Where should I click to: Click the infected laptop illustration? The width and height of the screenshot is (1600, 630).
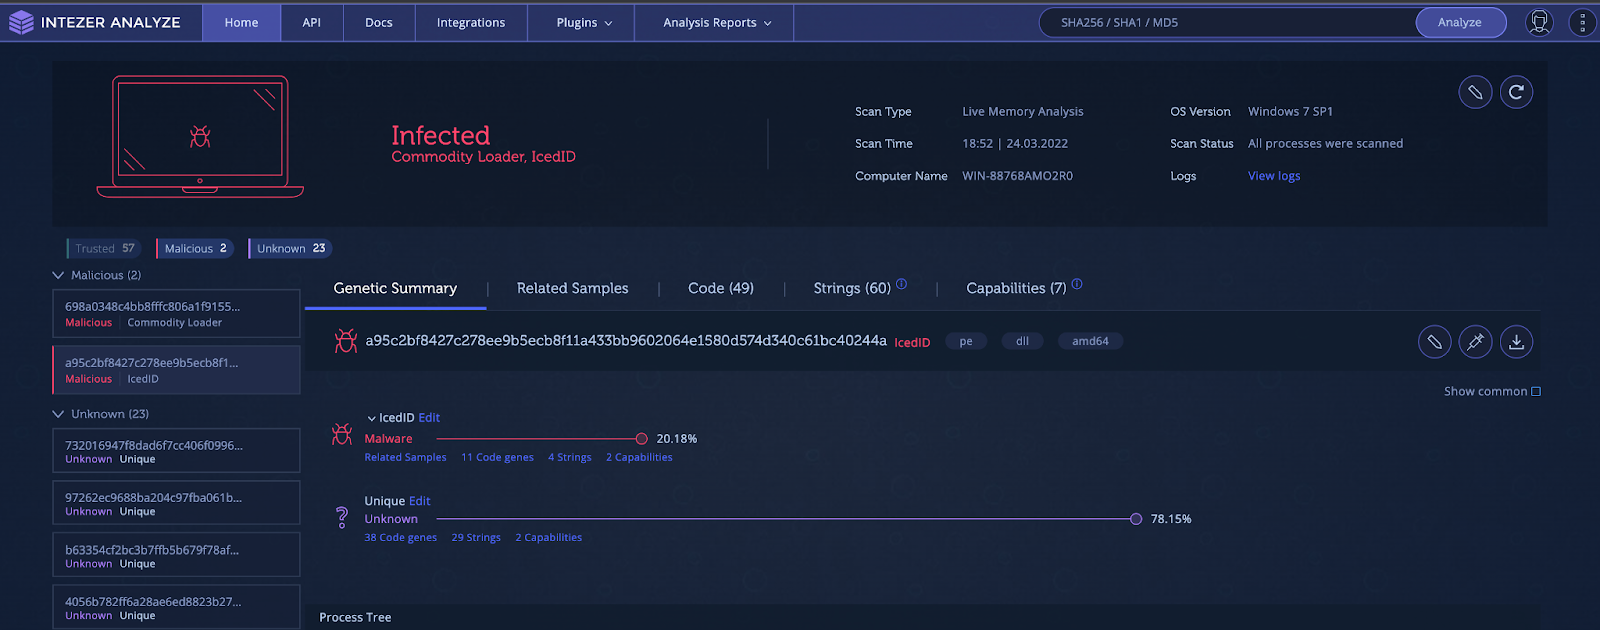pos(200,137)
